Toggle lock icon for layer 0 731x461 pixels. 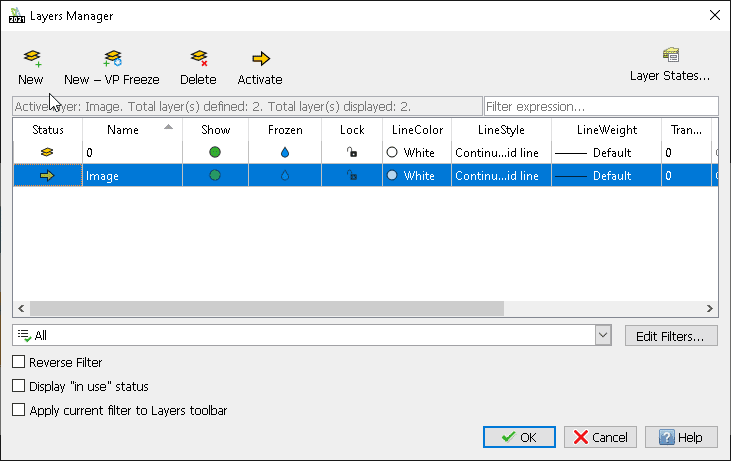[351, 153]
